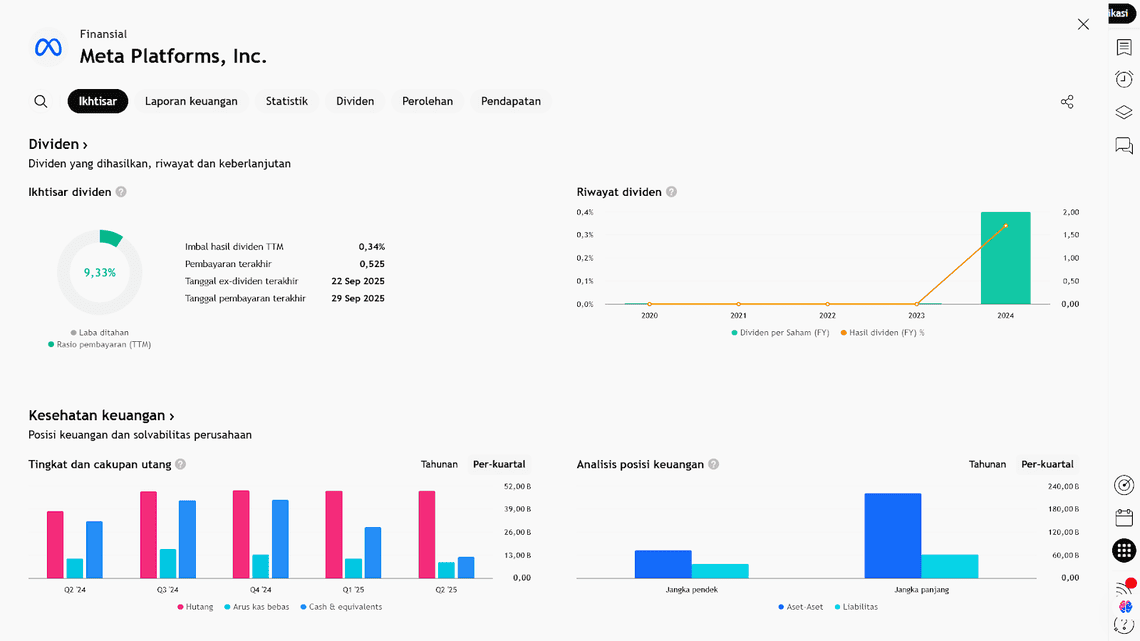Viewport: 1140px width, 641px height.
Task: Select Per-kuartal for debt chart
Action: pyautogui.click(x=499, y=464)
